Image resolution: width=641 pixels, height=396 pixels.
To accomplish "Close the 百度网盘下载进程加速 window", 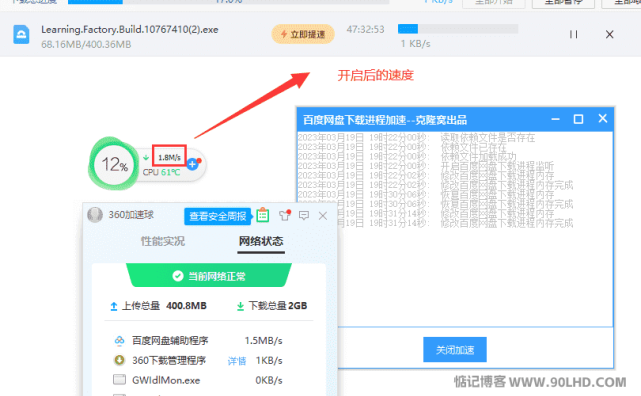I will point(603,119).
